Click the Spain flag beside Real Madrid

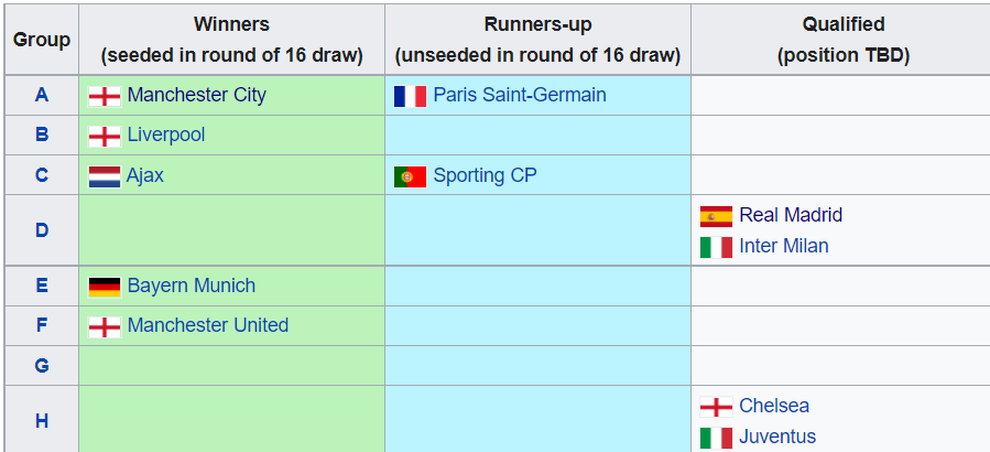point(716,216)
